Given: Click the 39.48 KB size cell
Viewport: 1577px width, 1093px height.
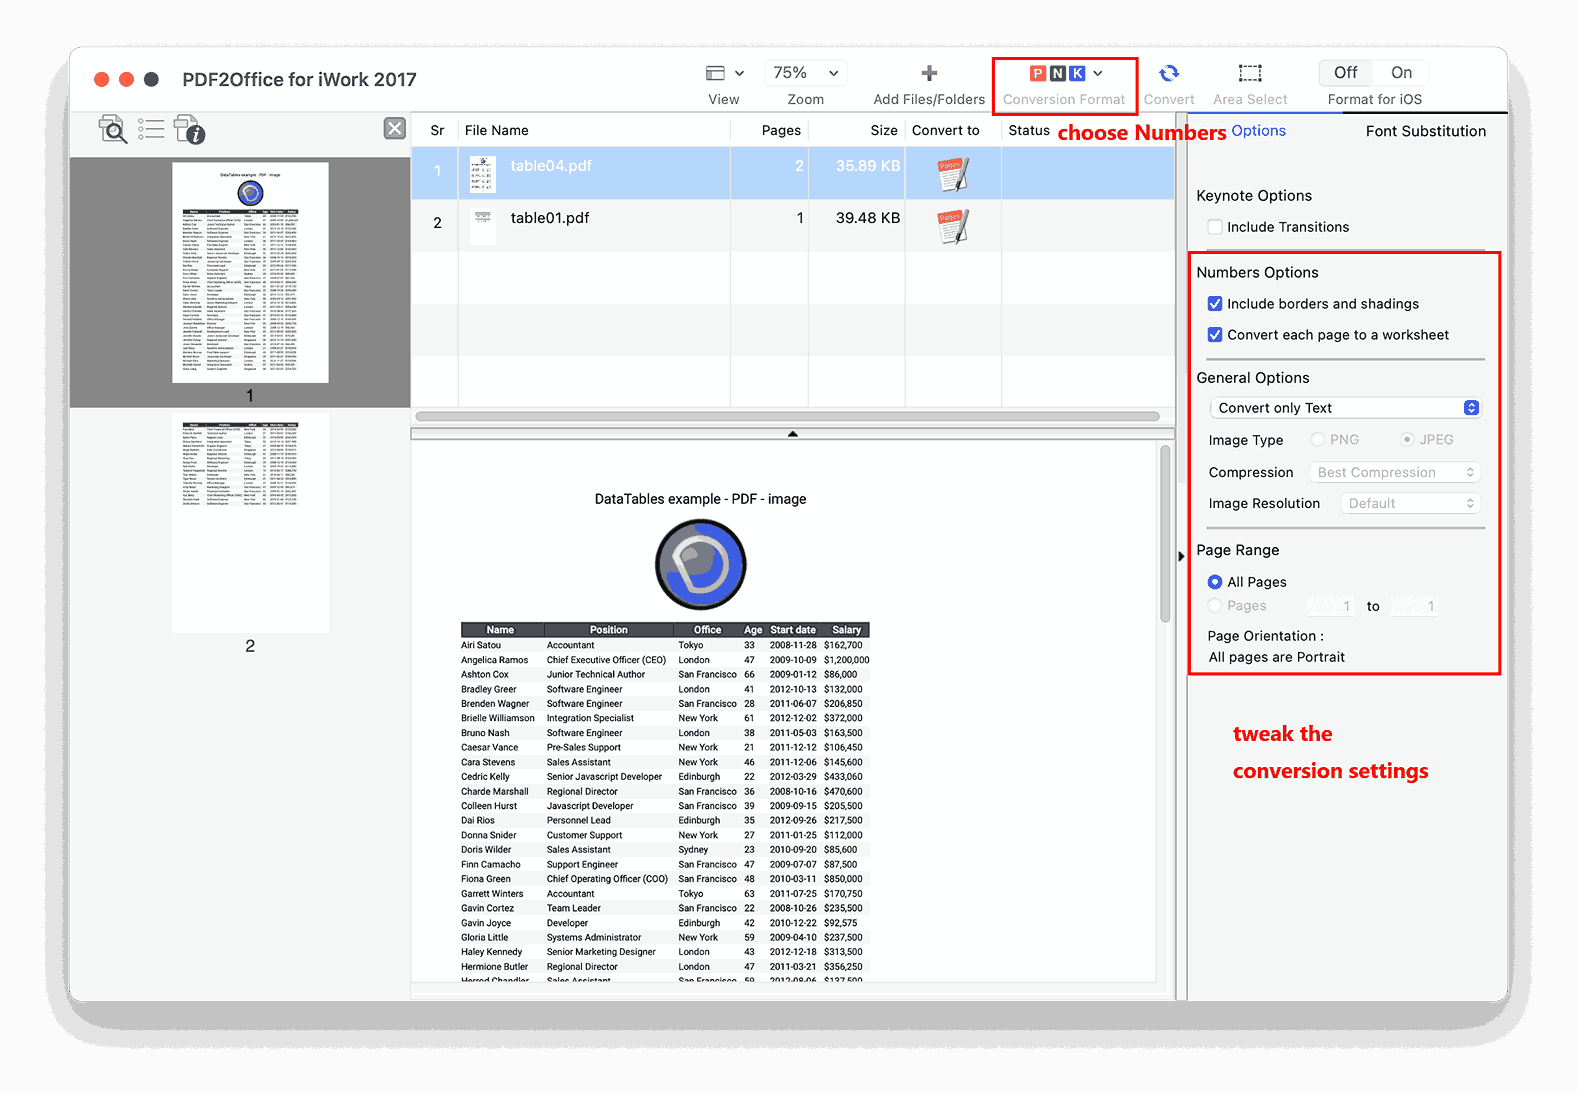Looking at the screenshot, I should point(868,218).
